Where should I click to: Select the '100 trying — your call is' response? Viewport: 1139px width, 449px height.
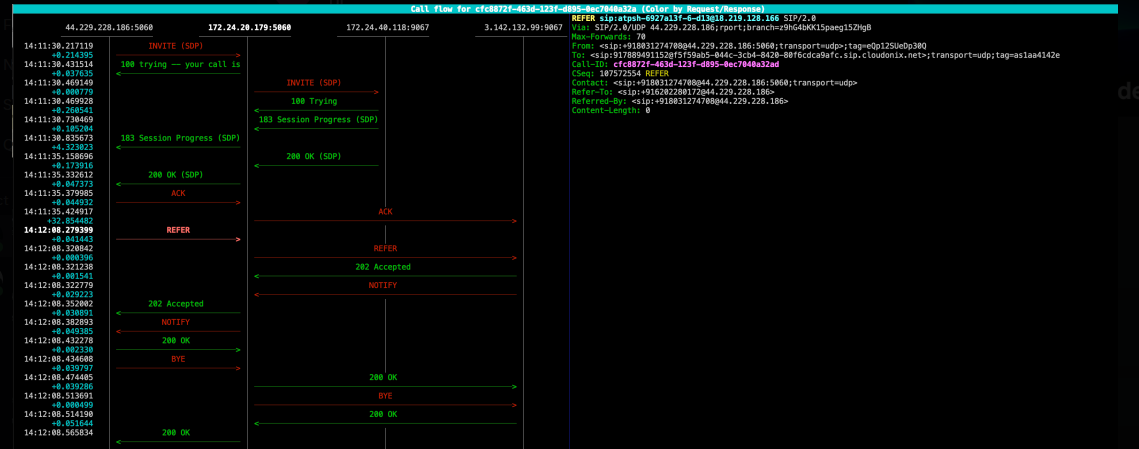pos(180,64)
